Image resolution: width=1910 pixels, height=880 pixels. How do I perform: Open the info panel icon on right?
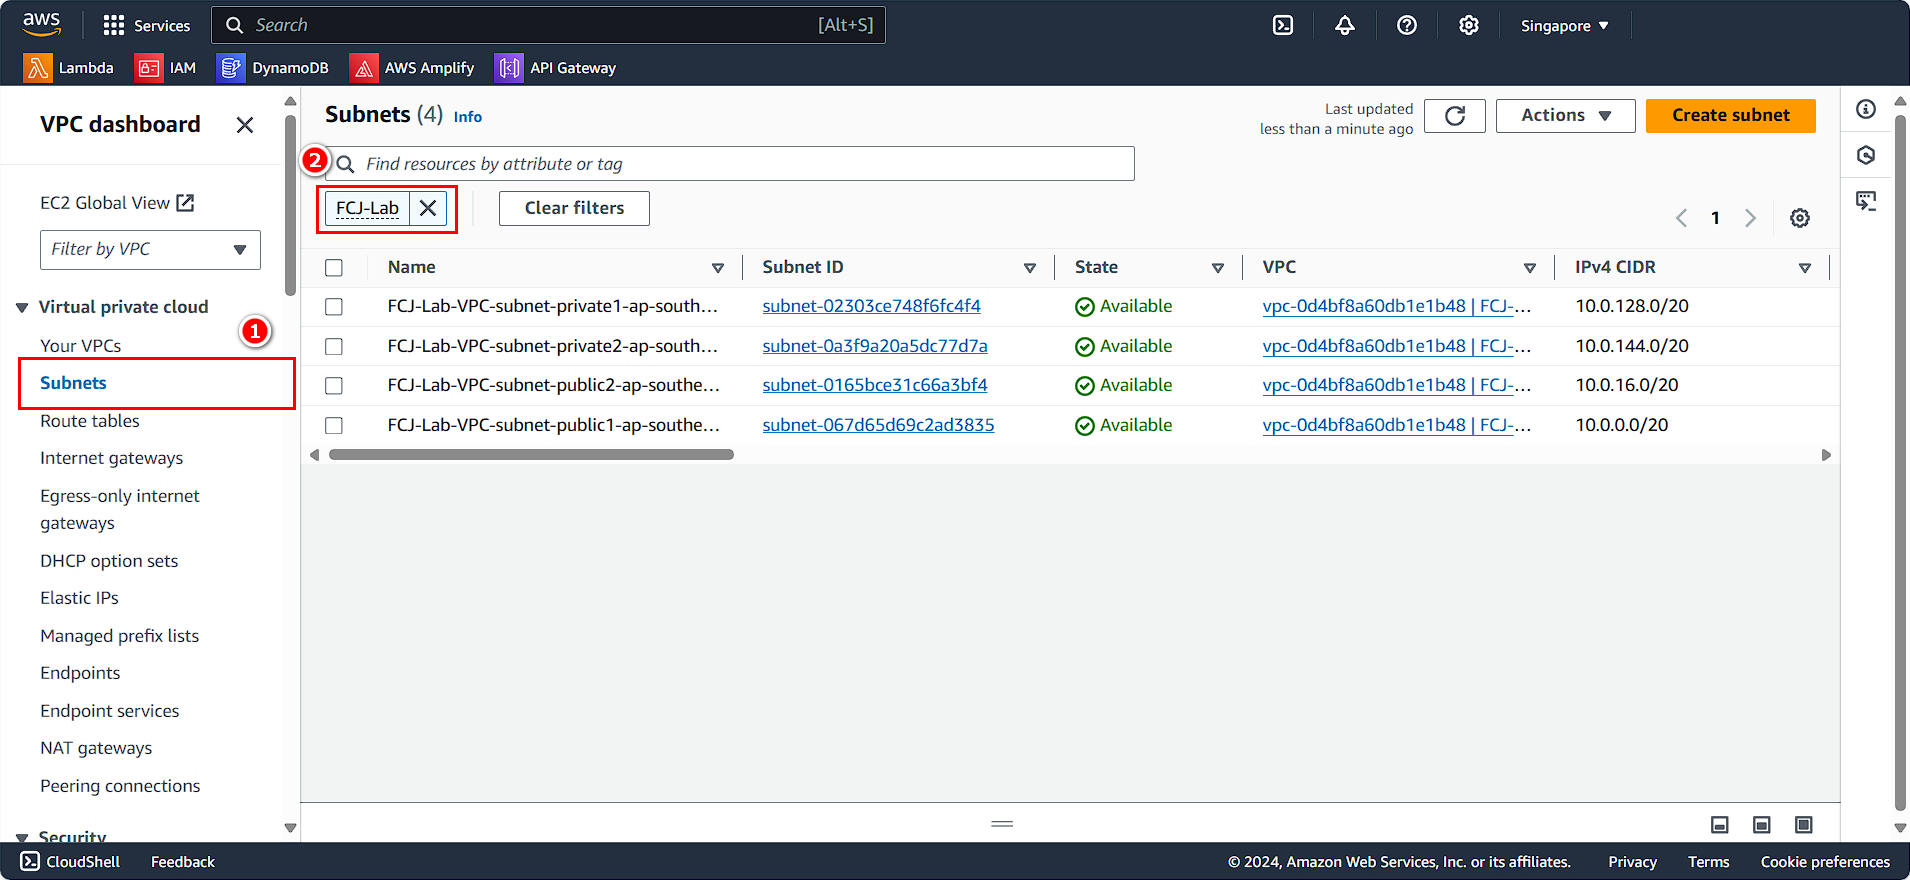tap(1866, 109)
